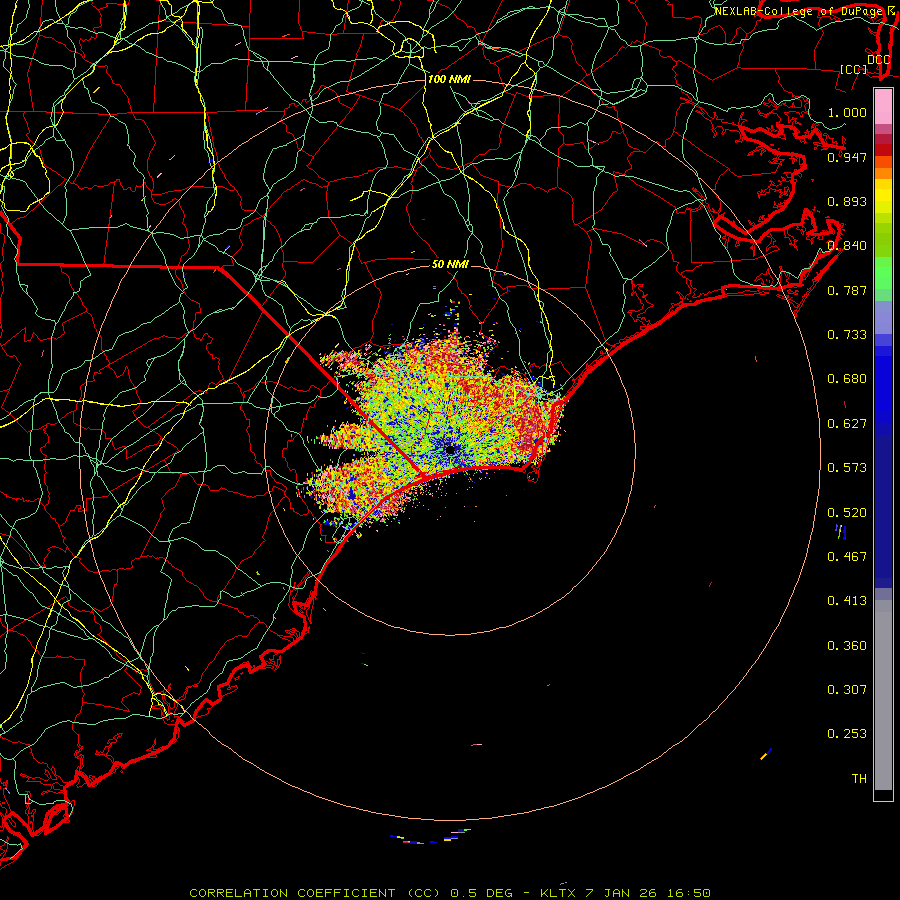The image size is (900, 900).
Task: Click the 0.733 legend value
Action: (847, 335)
